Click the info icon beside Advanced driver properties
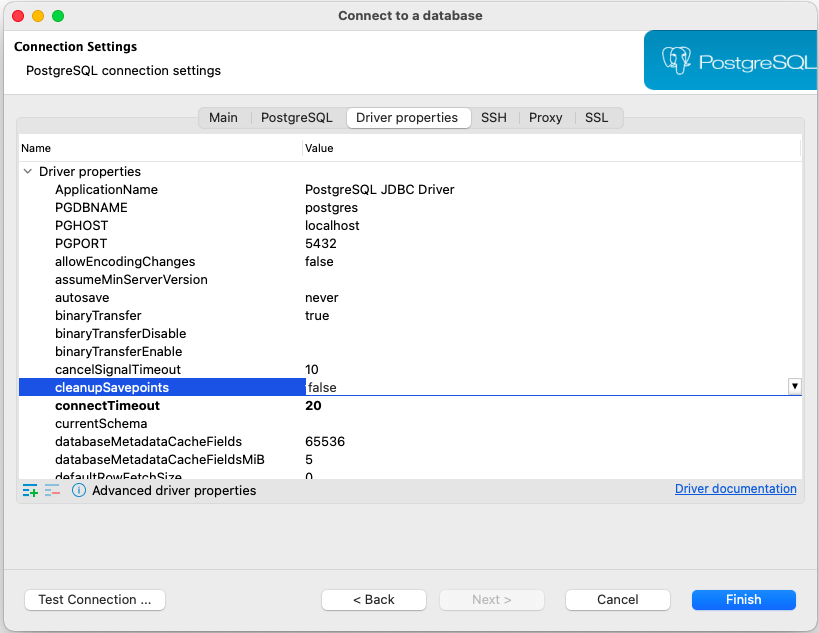Viewport: 819px width, 633px height. [78, 490]
